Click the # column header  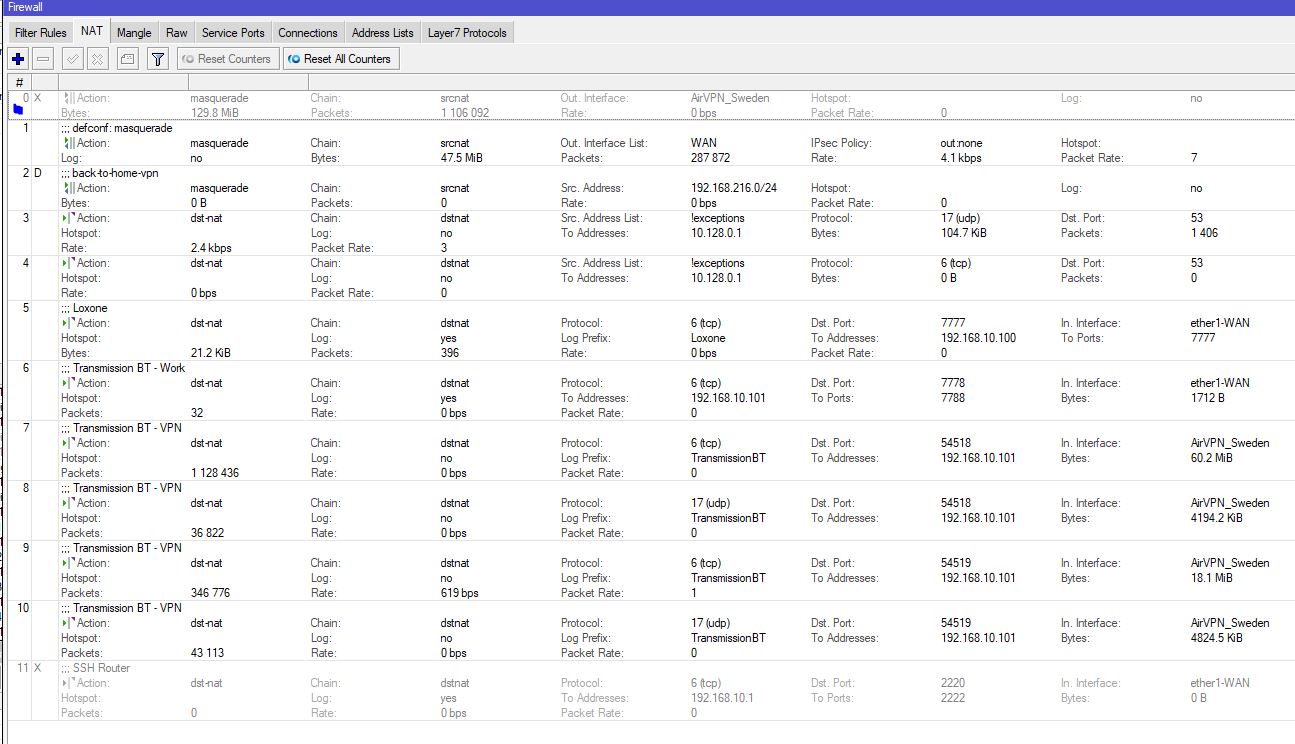coord(19,82)
